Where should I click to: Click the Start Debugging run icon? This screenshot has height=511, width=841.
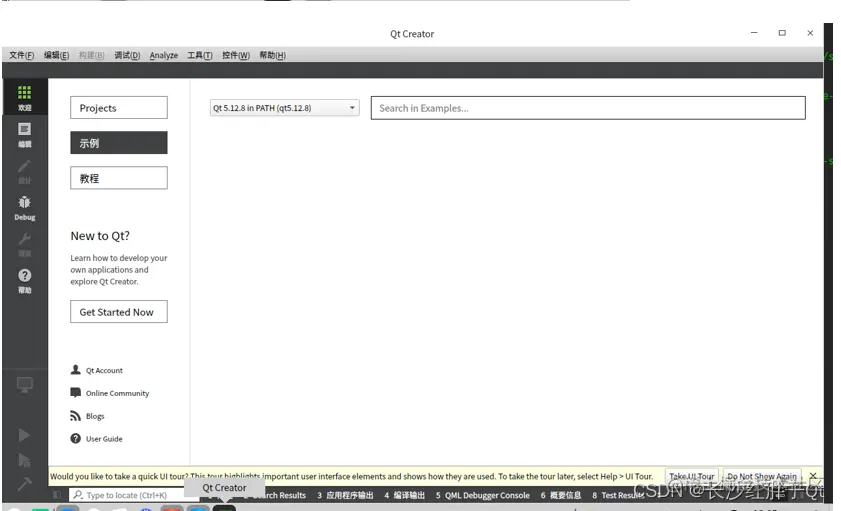pos(25,460)
